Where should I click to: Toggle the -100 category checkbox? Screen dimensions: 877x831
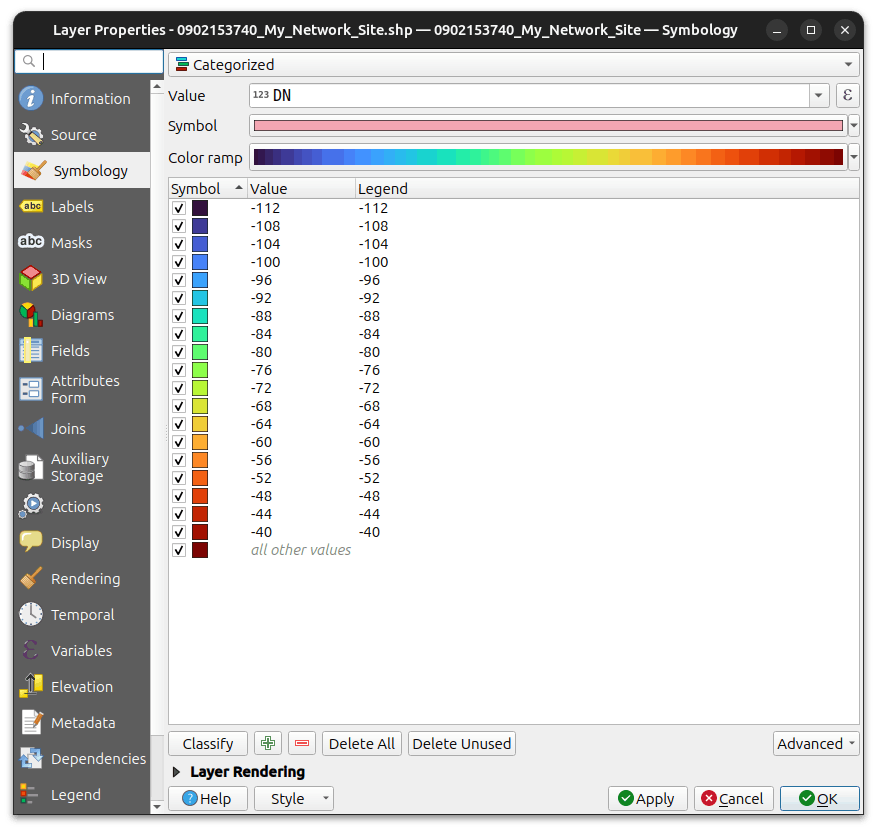179,262
